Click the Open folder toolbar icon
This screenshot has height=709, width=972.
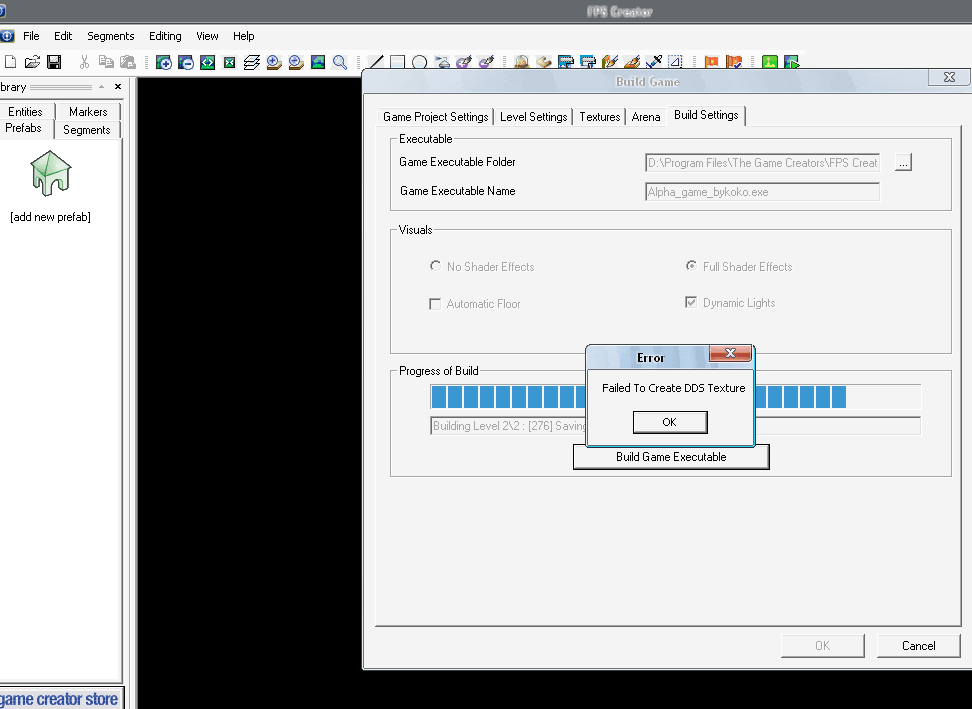(32, 62)
